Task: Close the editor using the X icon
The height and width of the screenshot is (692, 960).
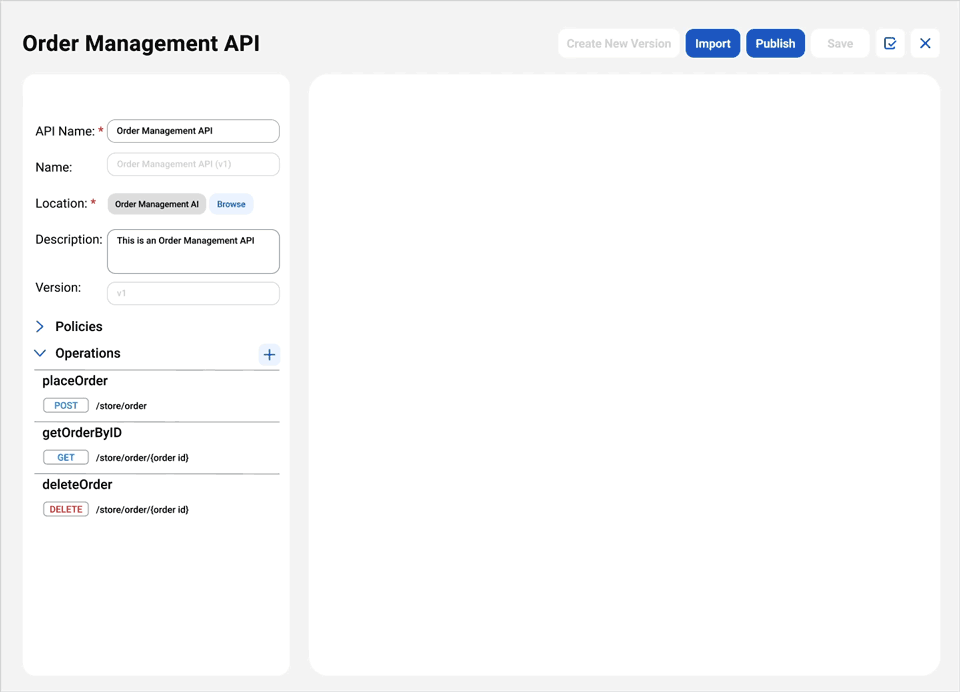Action: coord(925,43)
